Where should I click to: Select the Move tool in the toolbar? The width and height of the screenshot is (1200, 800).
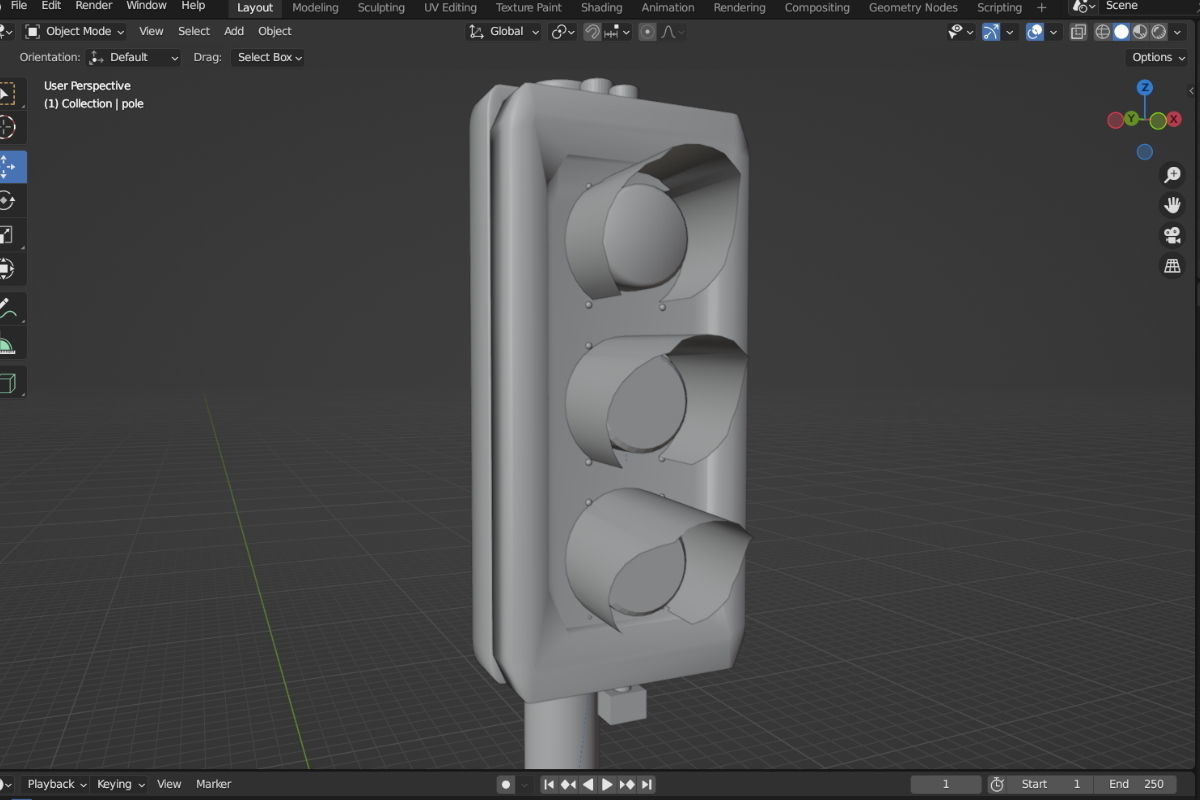point(12,167)
